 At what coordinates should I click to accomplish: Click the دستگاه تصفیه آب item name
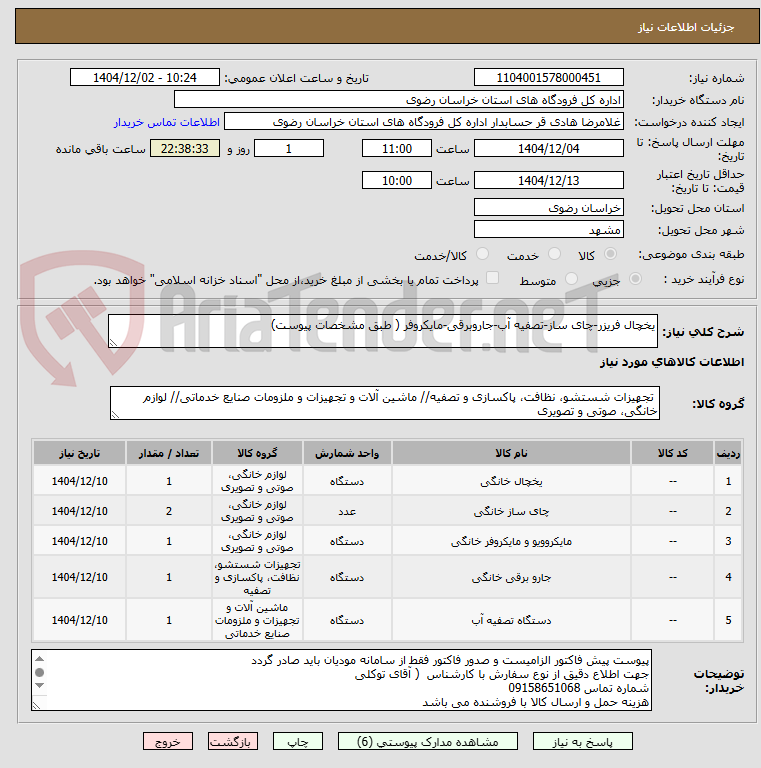pos(511,620)
